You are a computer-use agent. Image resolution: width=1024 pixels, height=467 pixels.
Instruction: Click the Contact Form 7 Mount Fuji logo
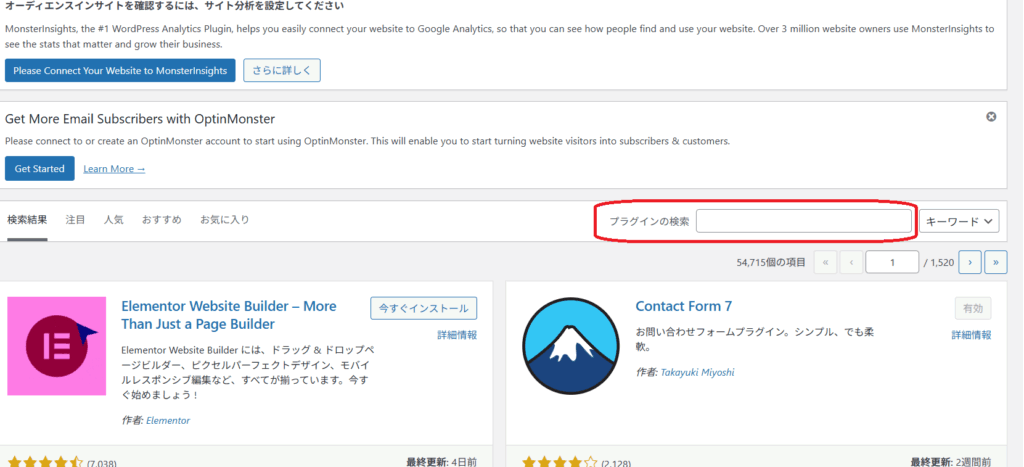[x=571, y=346]
